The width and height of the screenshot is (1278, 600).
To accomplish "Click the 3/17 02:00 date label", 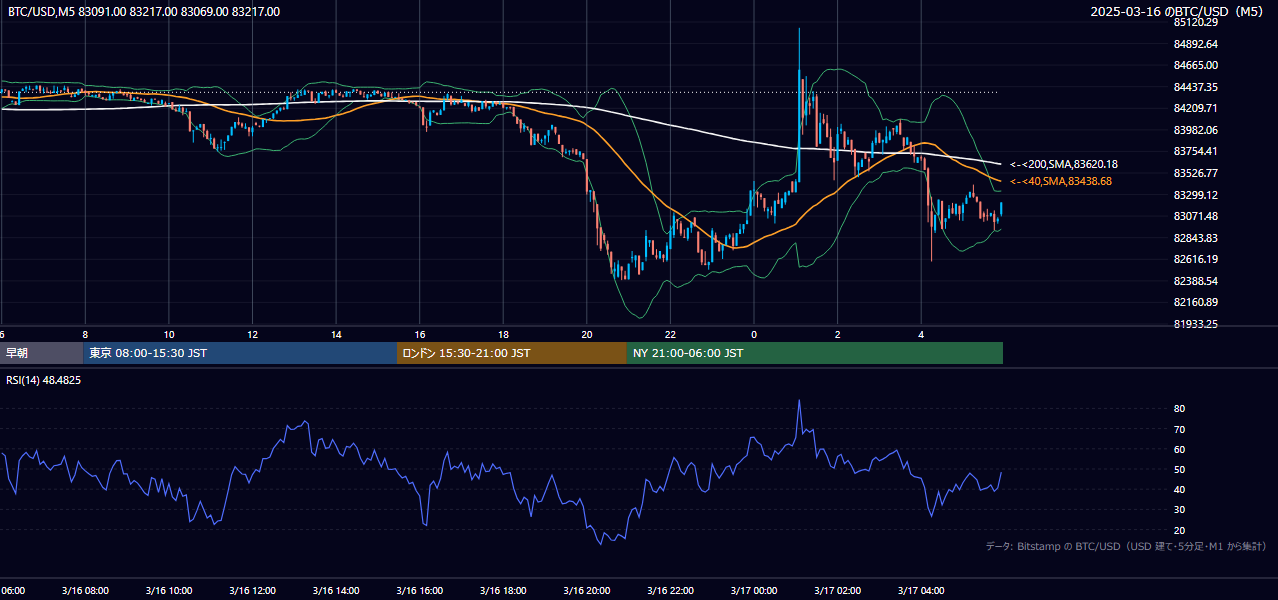I will tap(838, 591).
